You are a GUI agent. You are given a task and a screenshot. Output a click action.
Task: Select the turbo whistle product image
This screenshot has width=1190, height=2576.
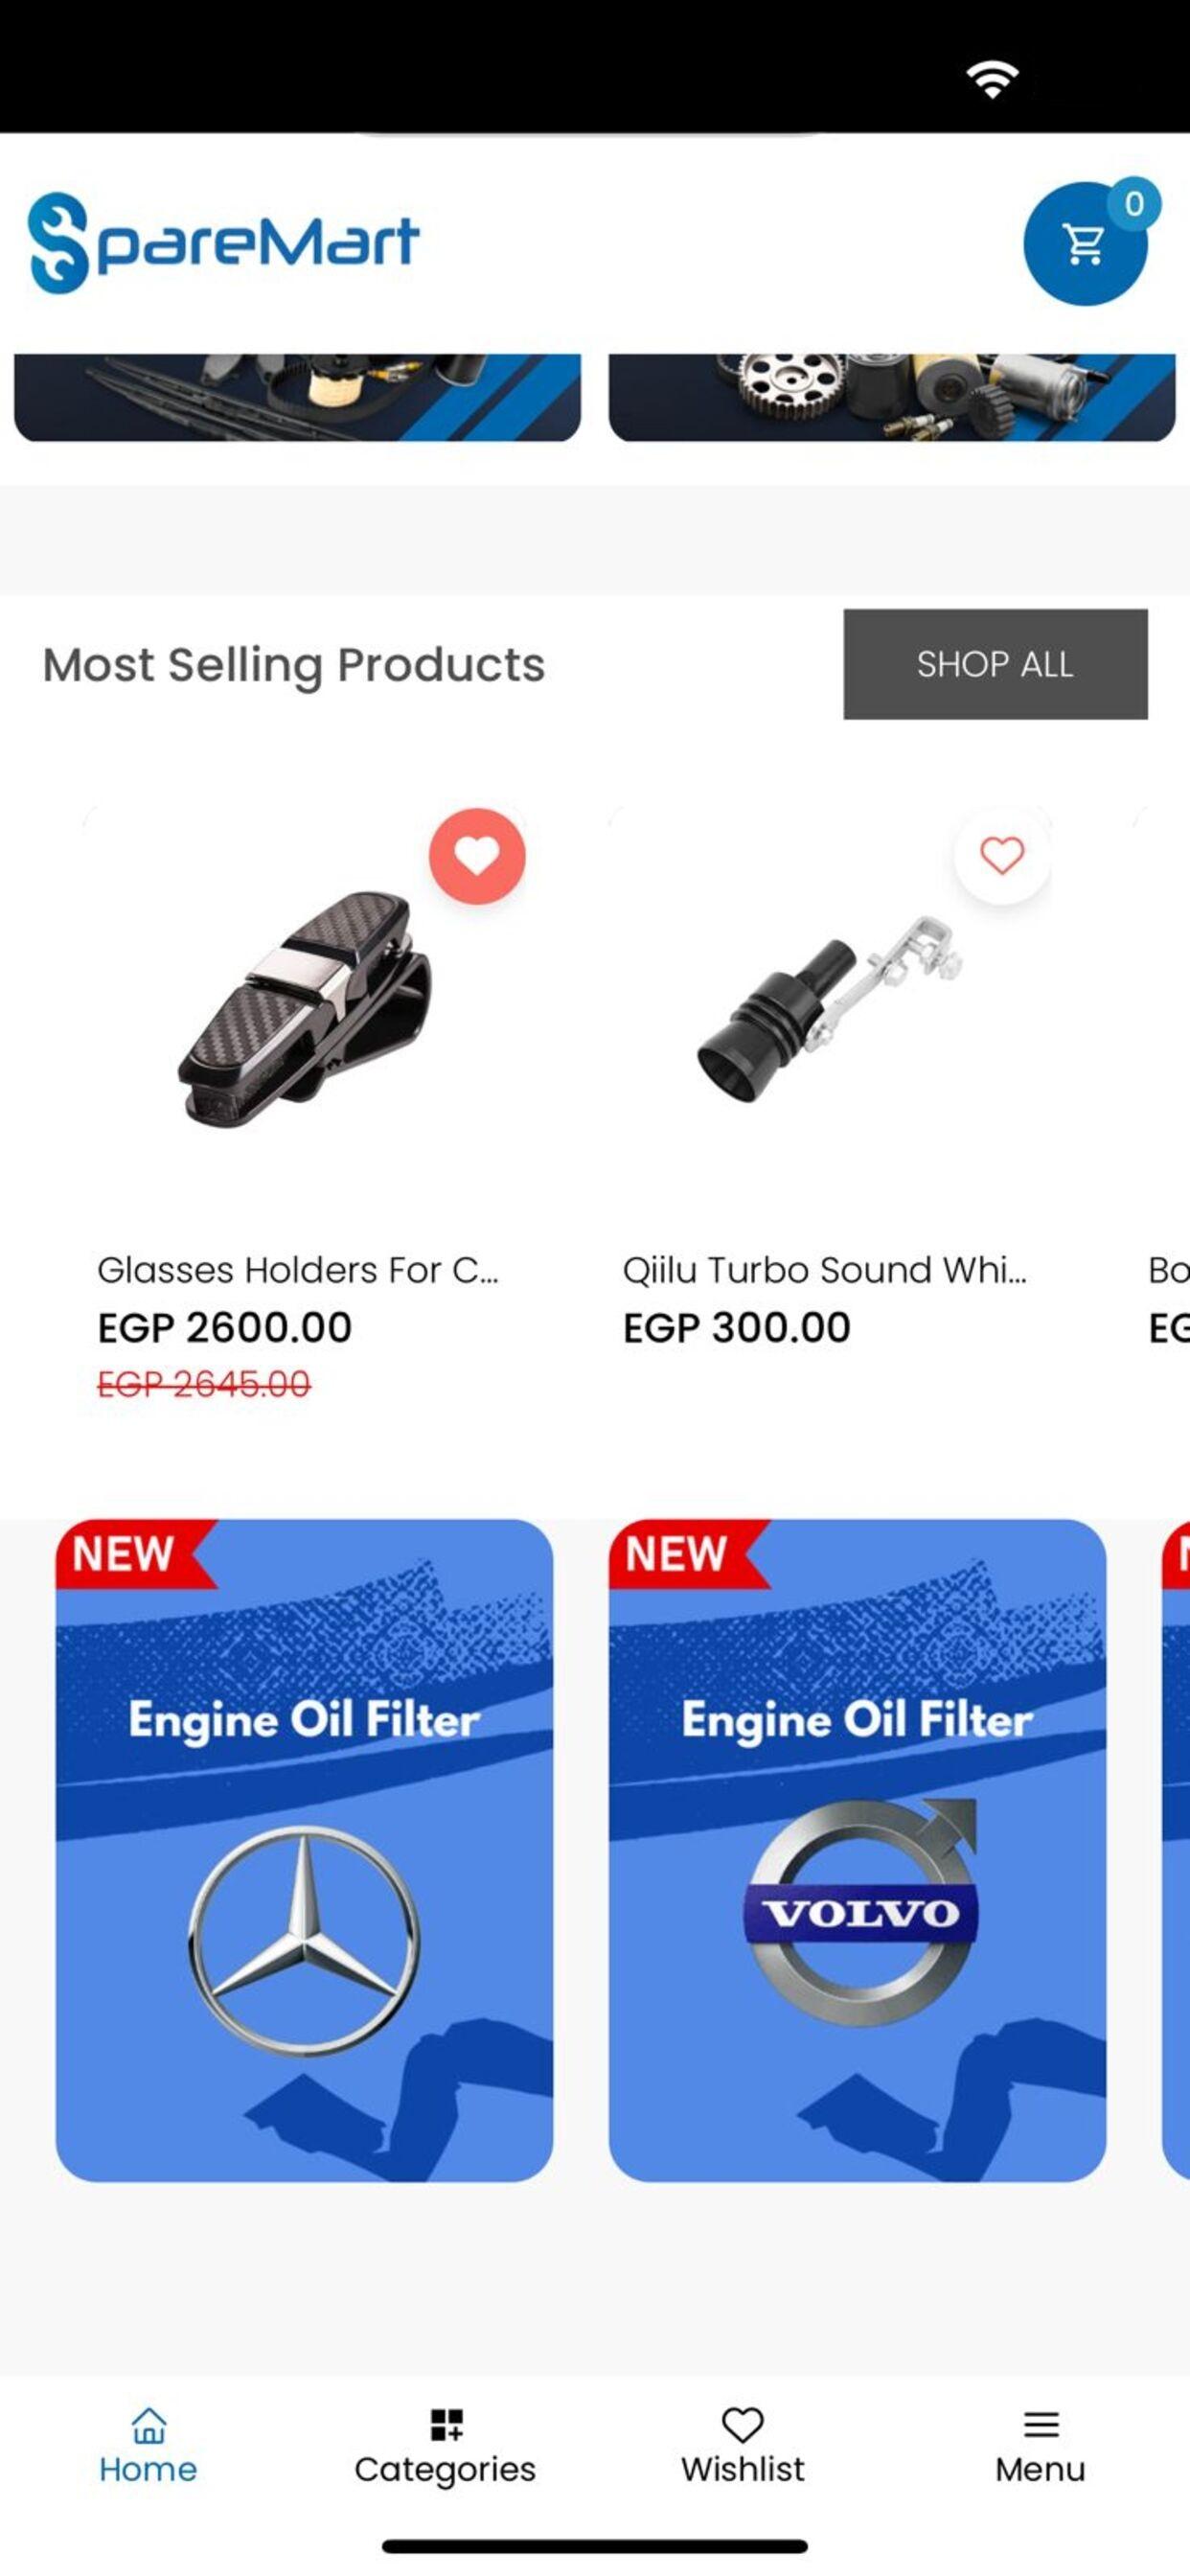pyautogui.click(x=830, y=1008)
